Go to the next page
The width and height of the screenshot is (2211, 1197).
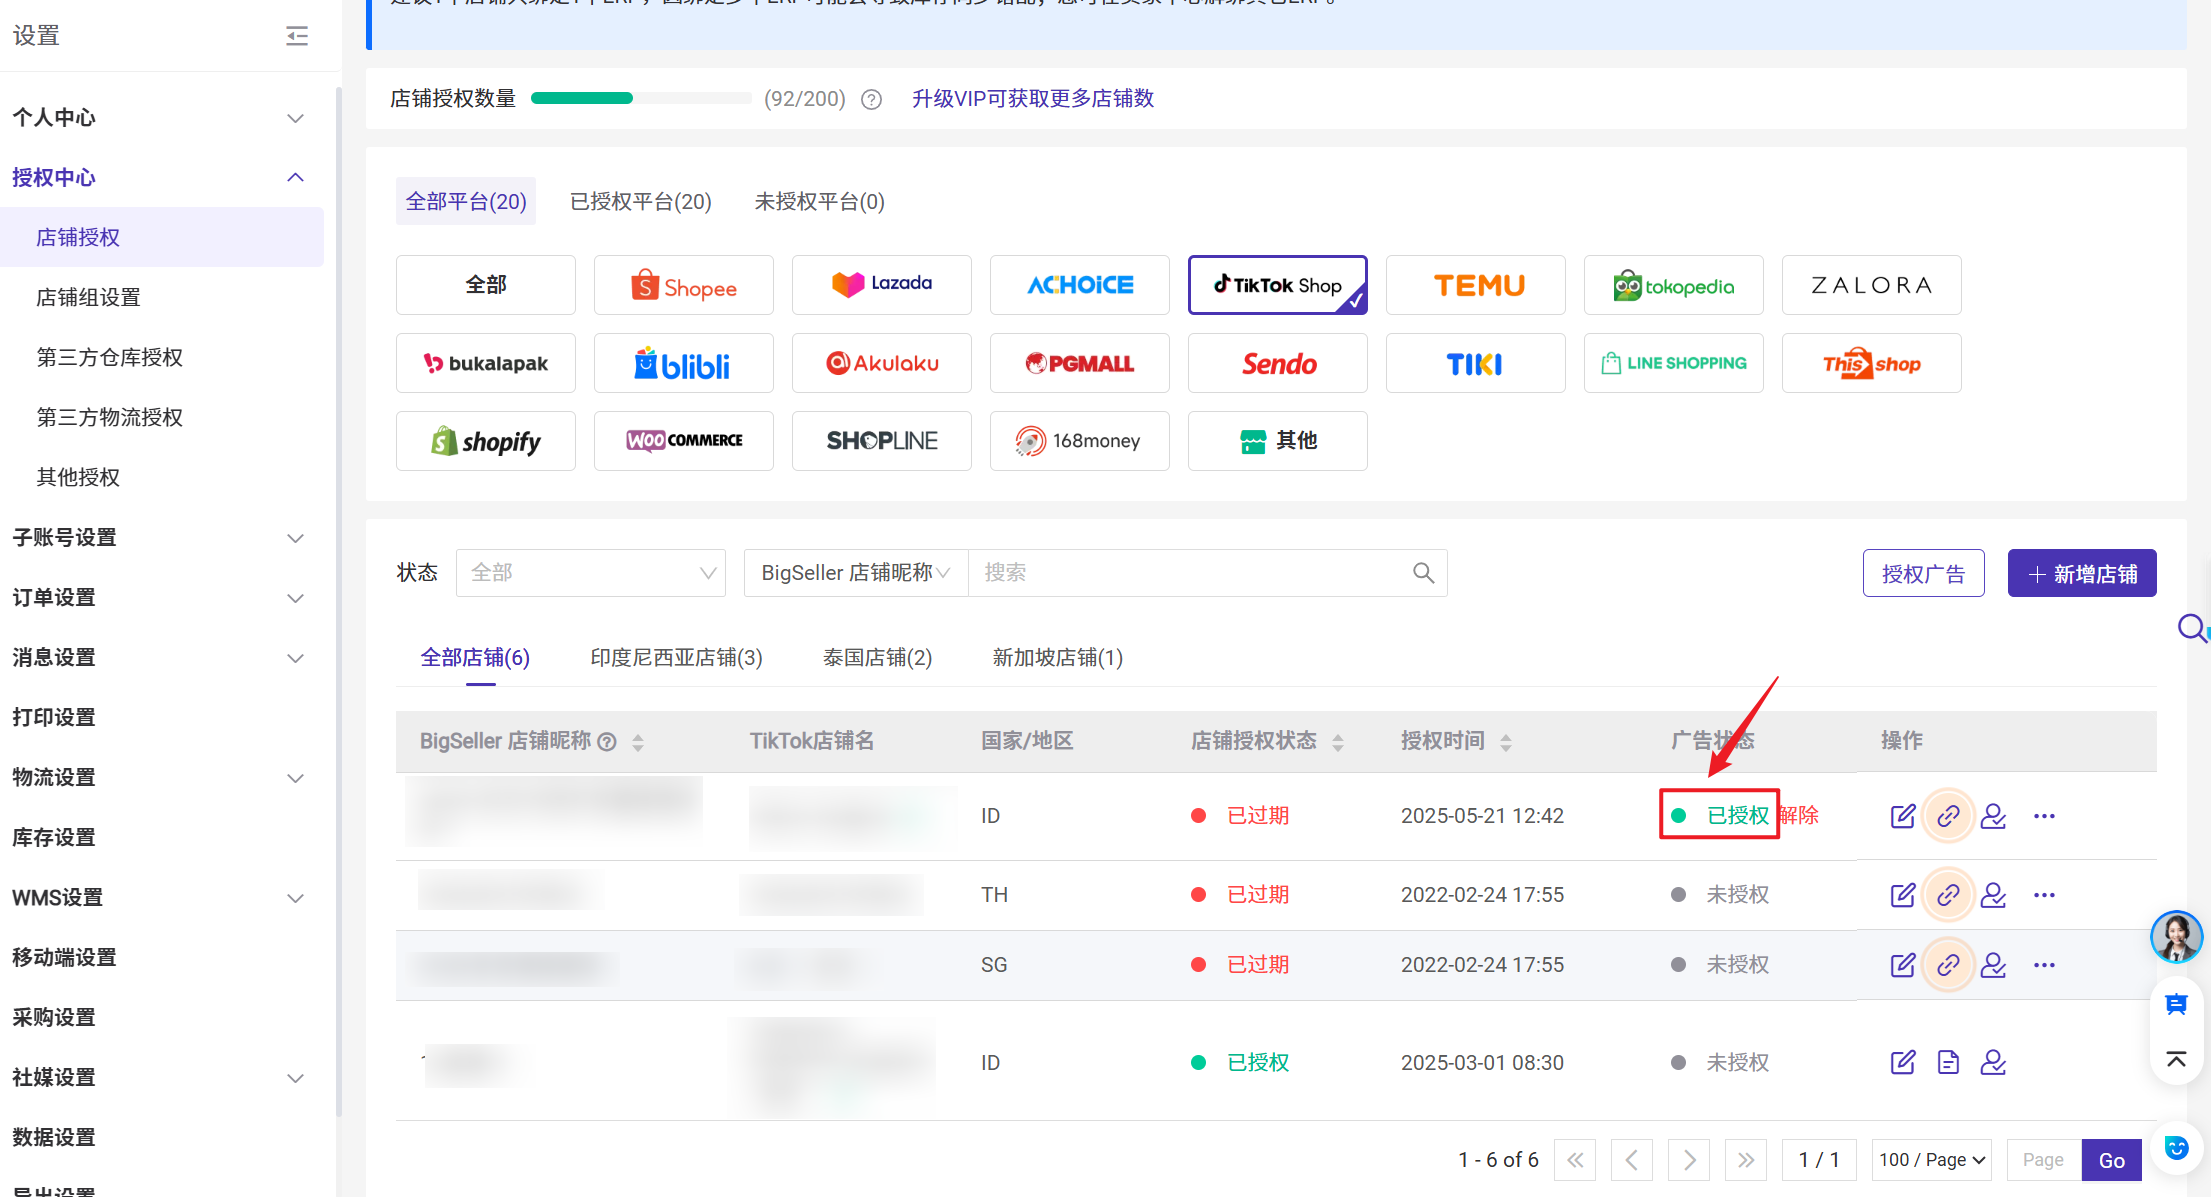(1689, 1160)
